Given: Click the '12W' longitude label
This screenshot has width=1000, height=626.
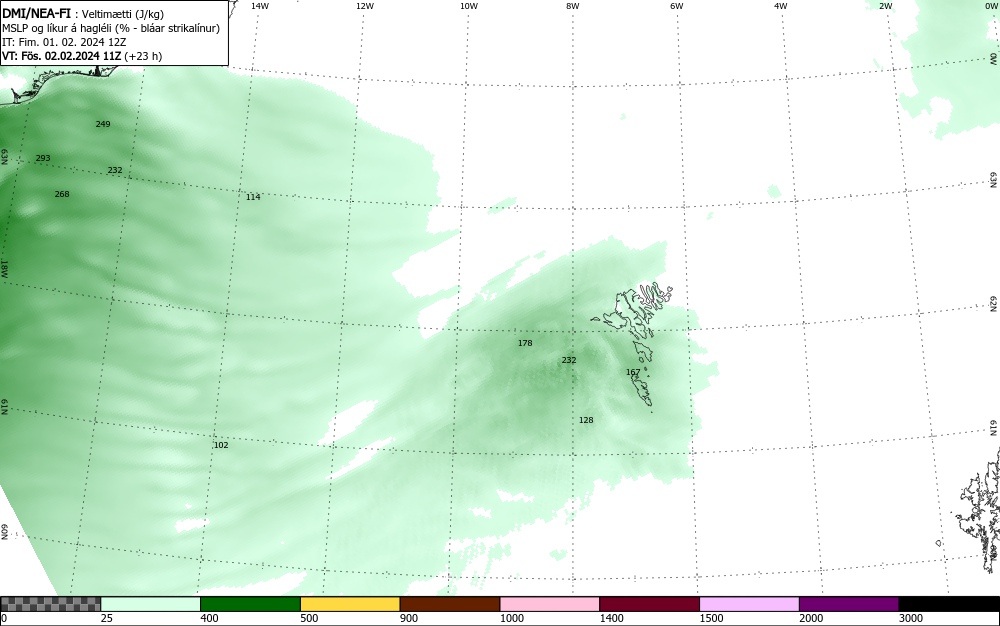Looking at the screenshot, I should [x=364, y=6].
